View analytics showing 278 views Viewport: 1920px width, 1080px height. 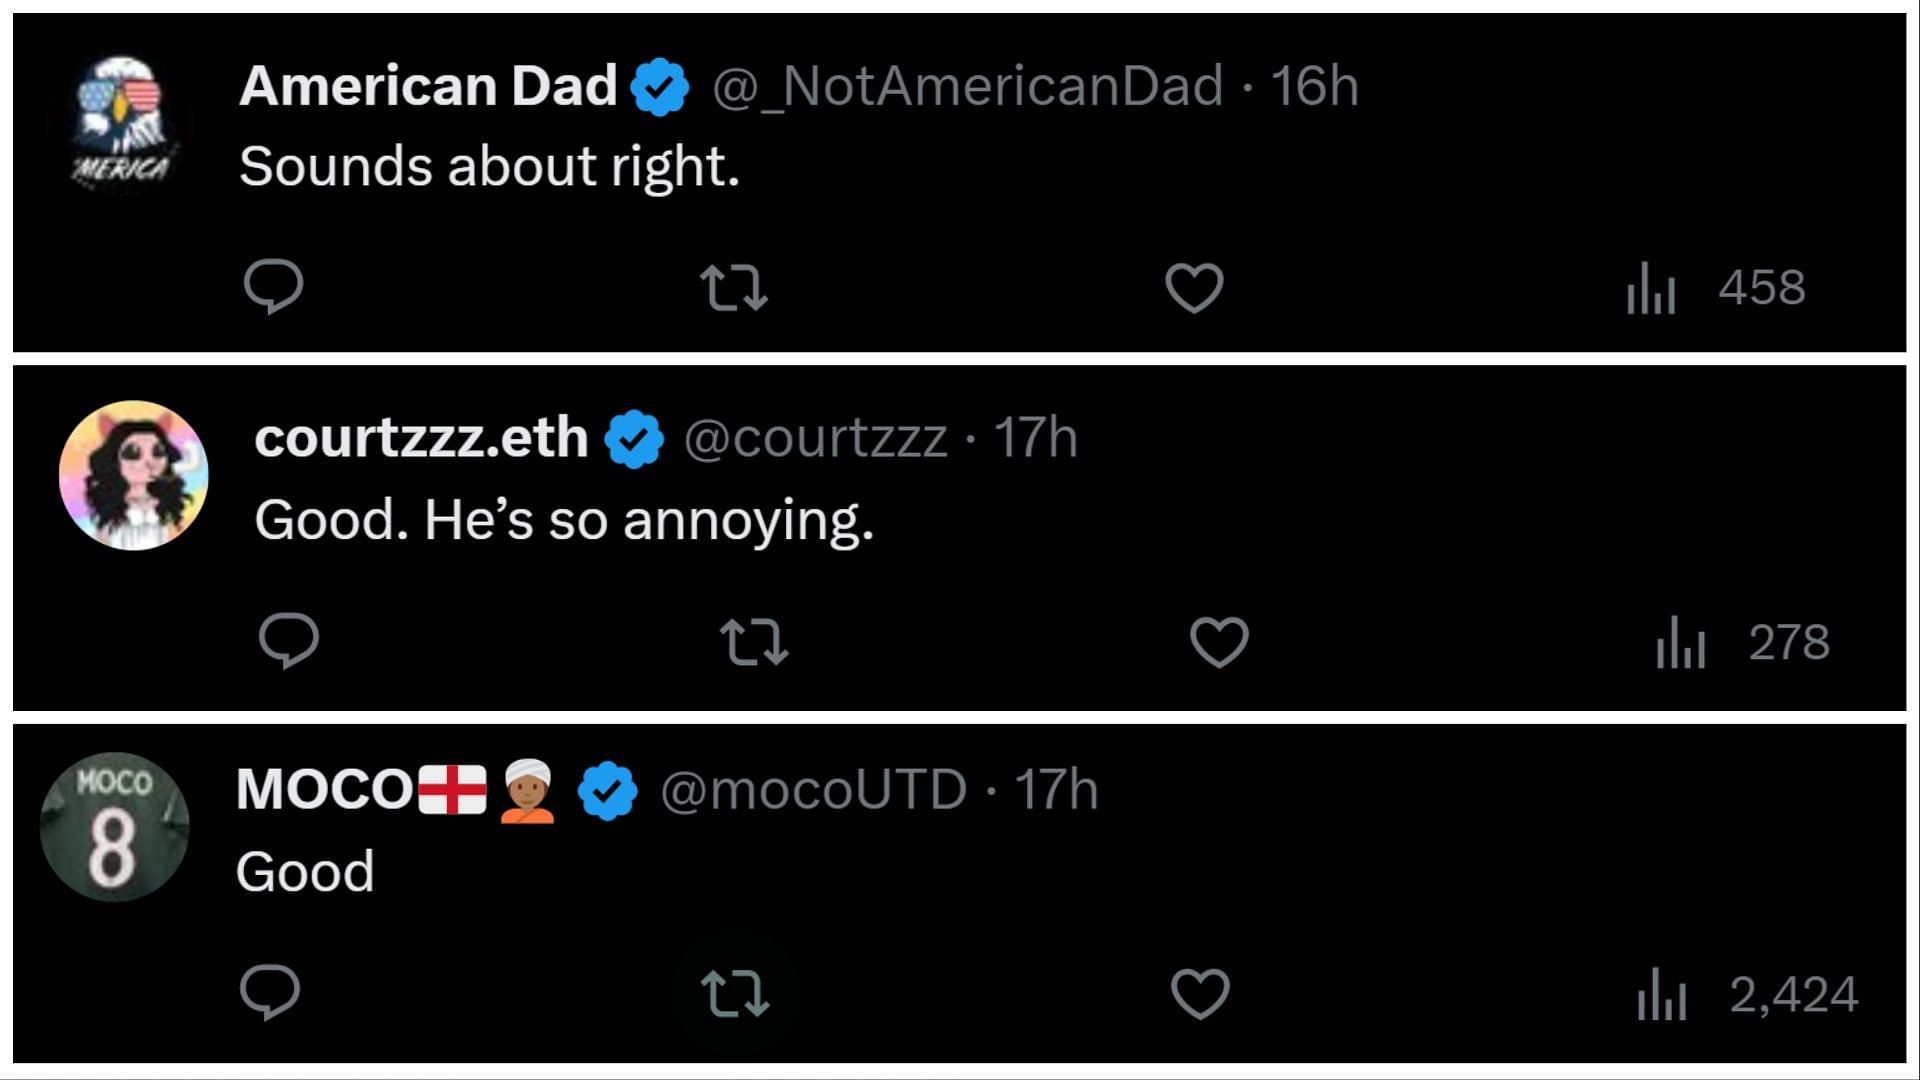click(1743, 642)
